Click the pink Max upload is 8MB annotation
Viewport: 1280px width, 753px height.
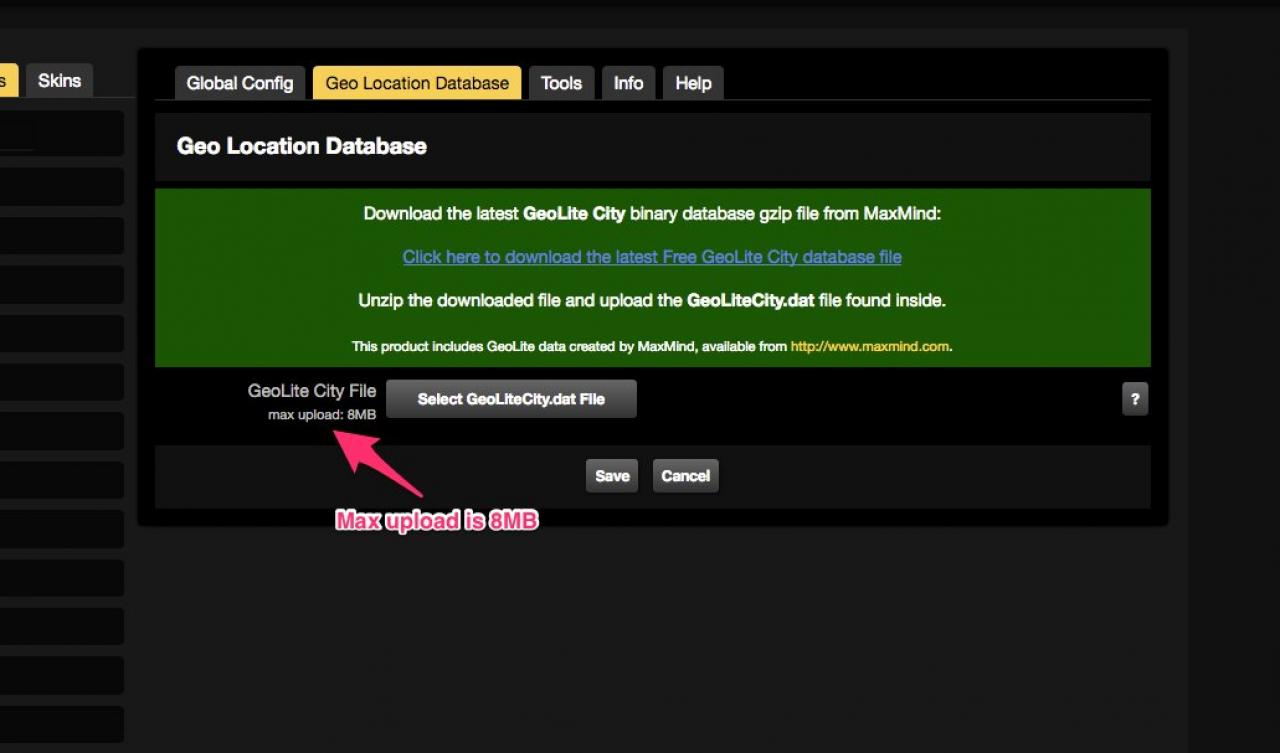(x=437, y=521)
